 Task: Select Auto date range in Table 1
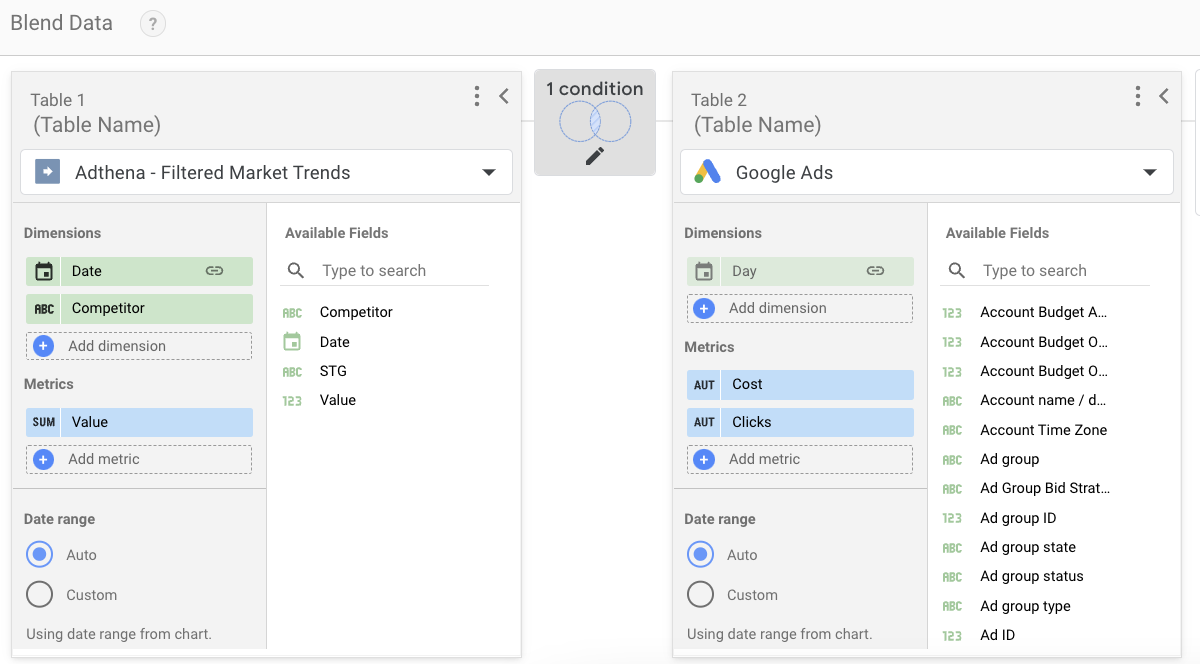[40, 555]
